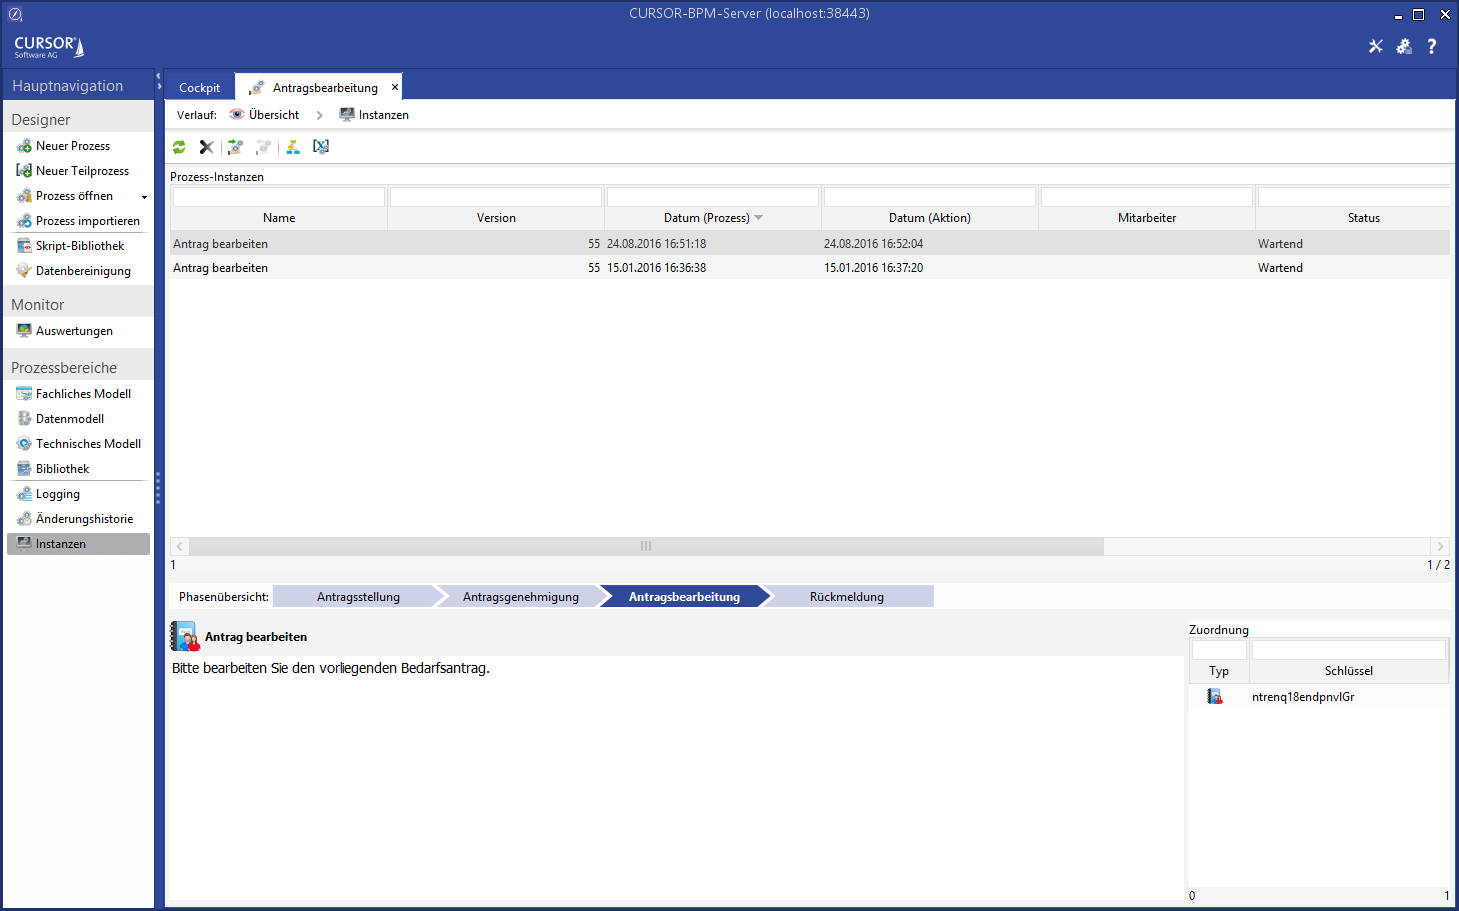Collapse the Hauptnavigation sidebar panel

click(158, 80)
